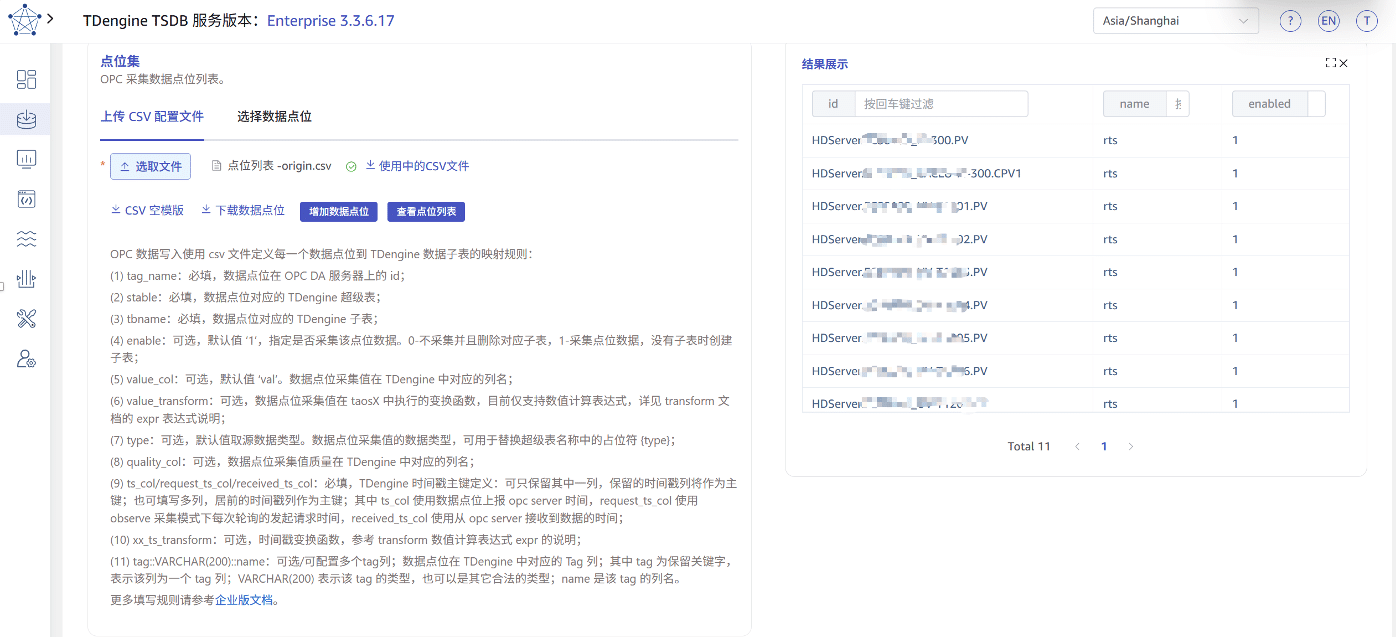Focus the id filter input field
1396x637 pixels.
coord(941,104)
